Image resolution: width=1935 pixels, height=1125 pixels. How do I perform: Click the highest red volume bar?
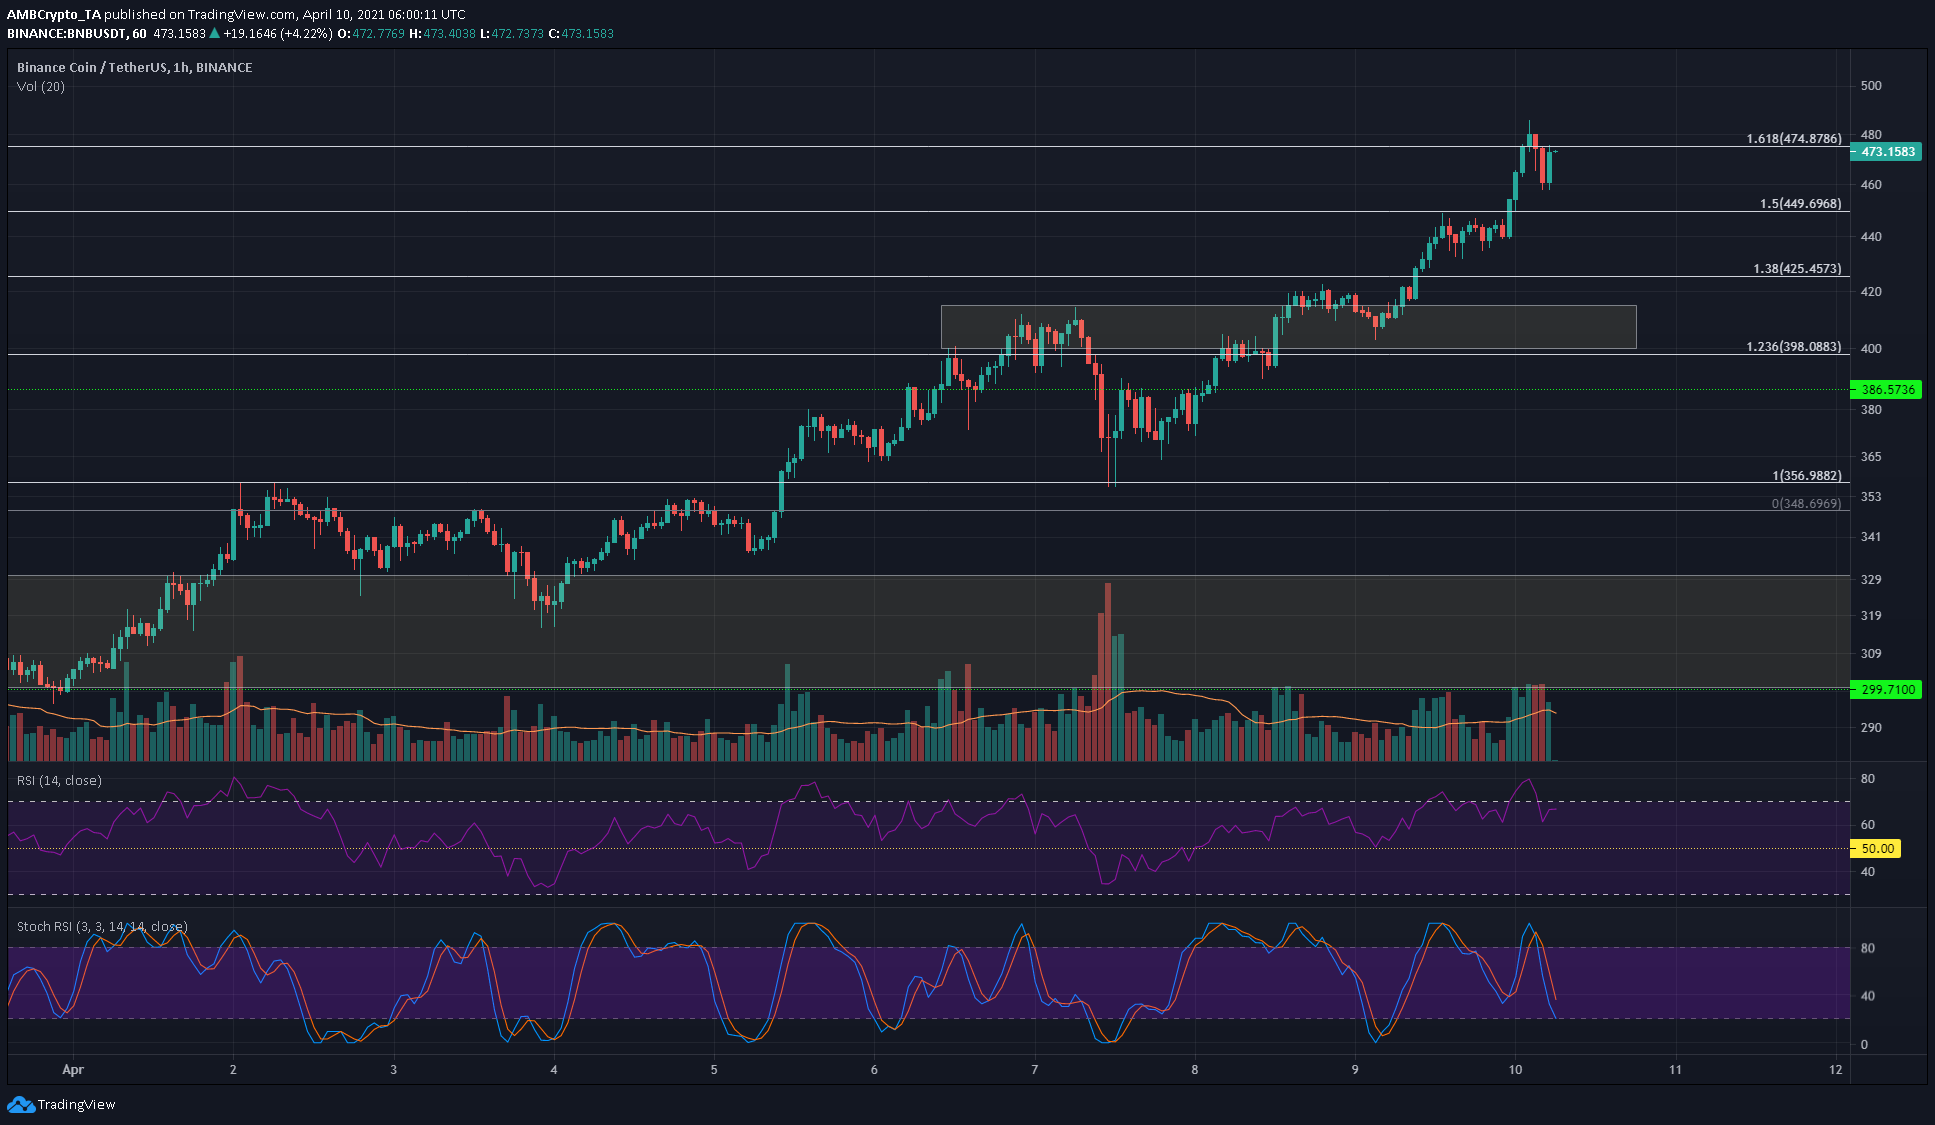[x=1108, y=672]
